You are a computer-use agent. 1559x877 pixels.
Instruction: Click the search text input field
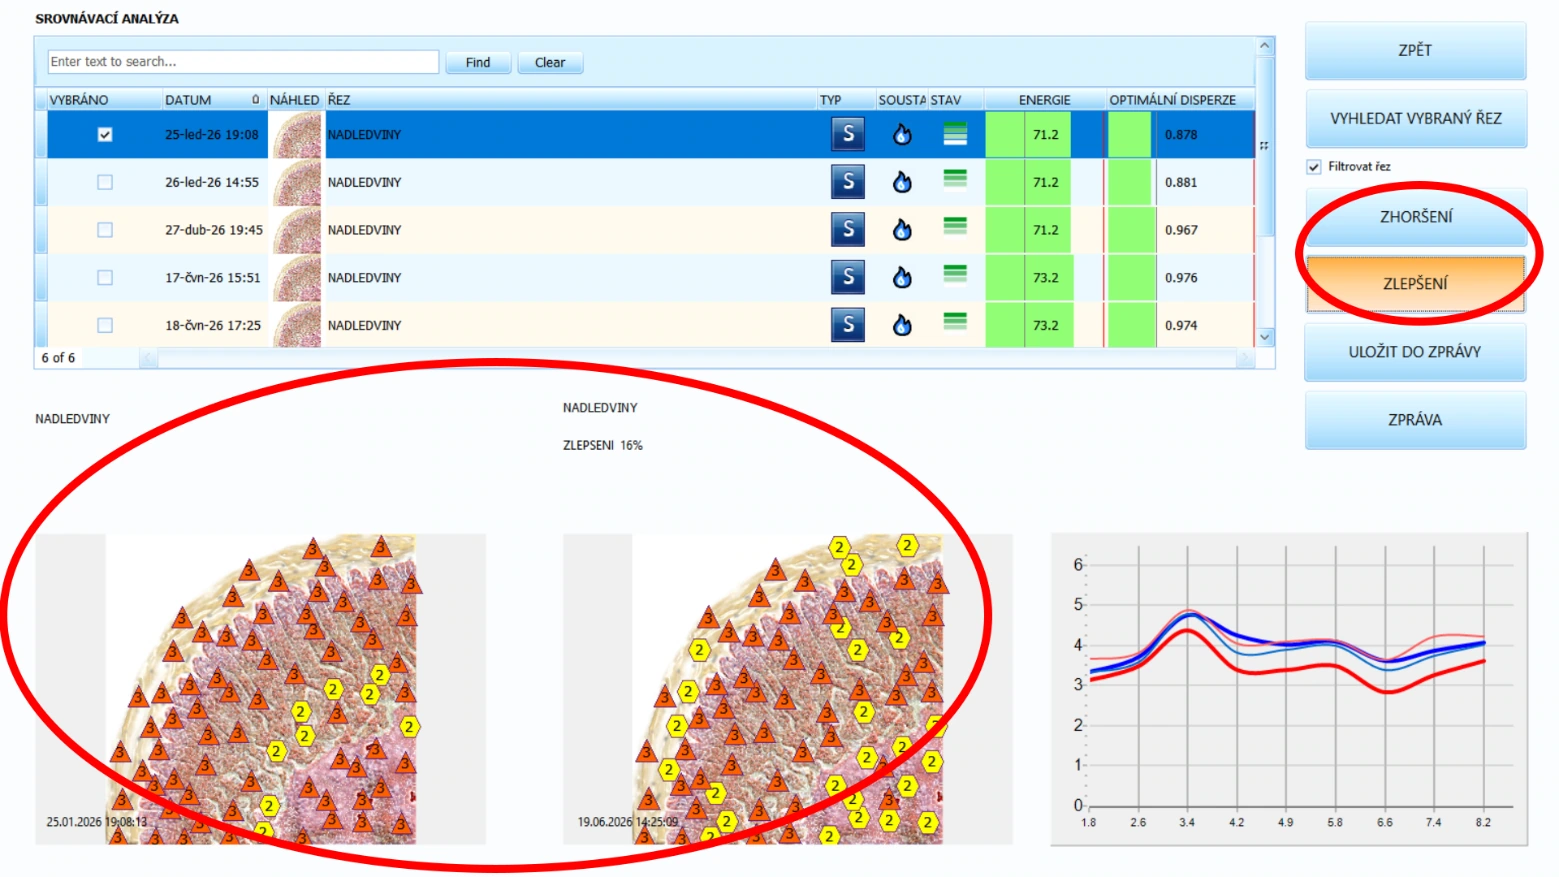pos(243,62)
